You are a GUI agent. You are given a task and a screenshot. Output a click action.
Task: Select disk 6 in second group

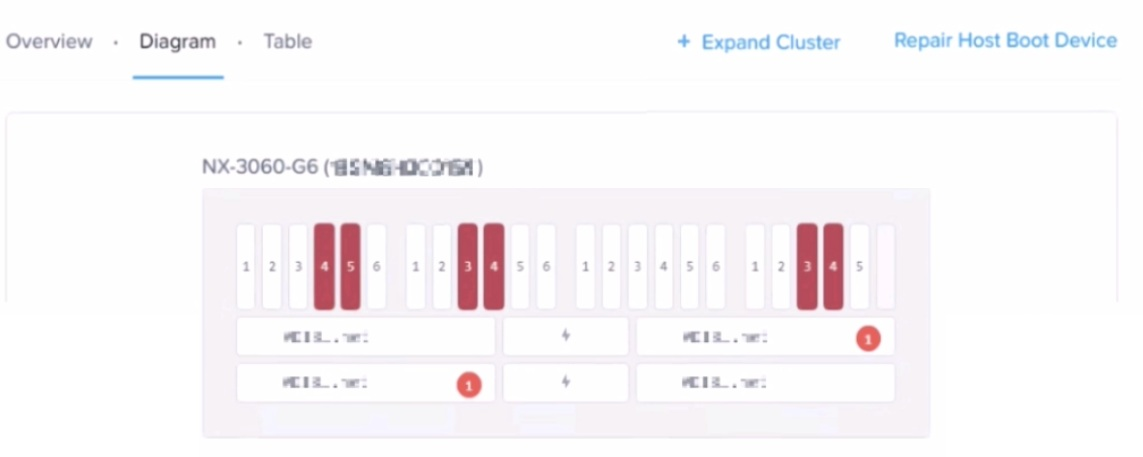pyautogui.click(x=546, y=266)
